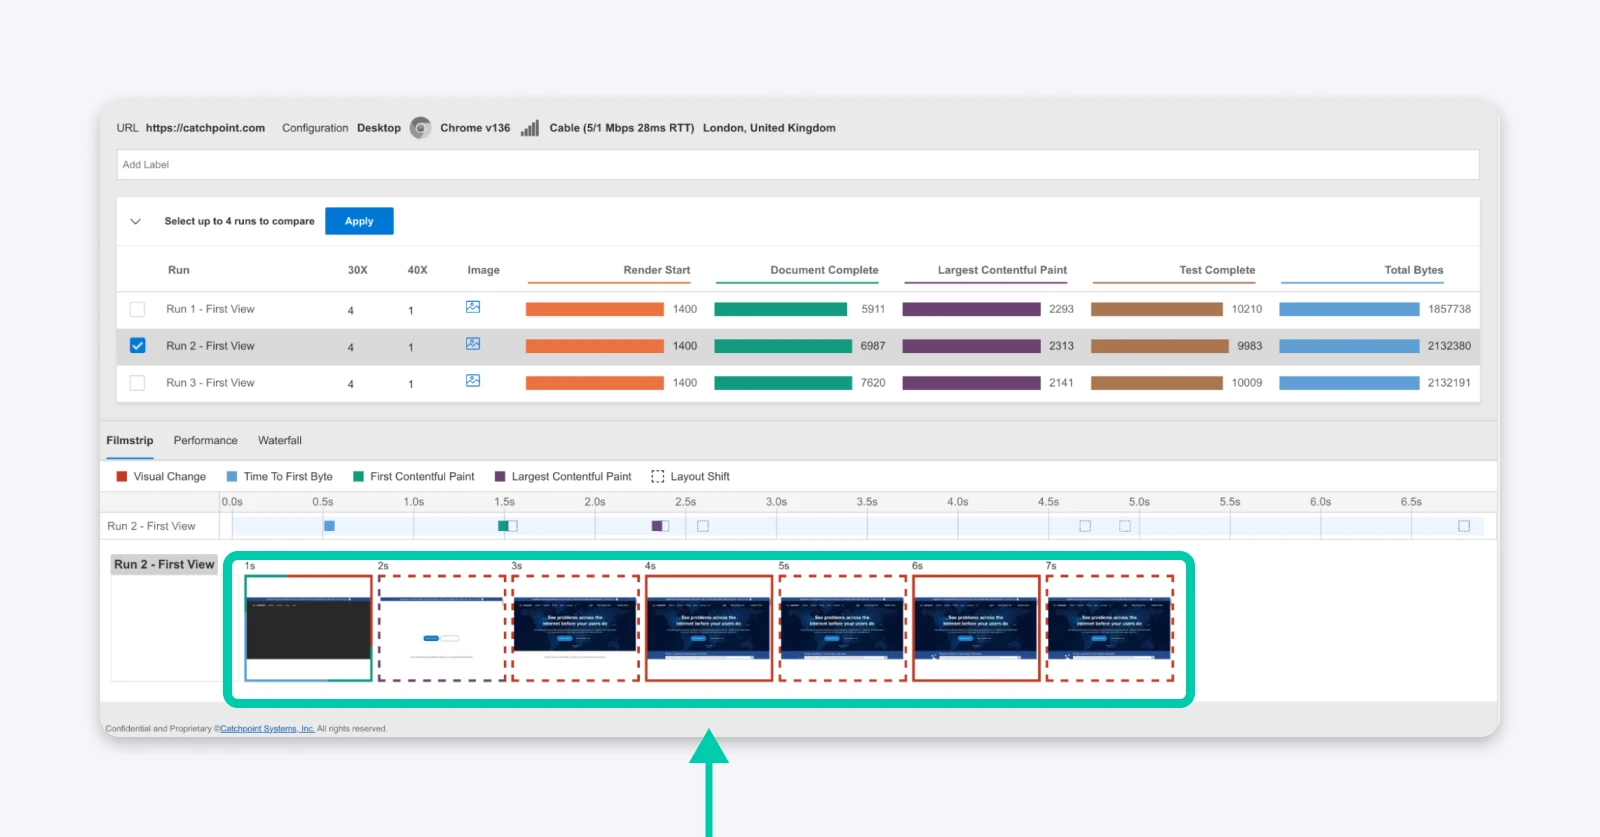Check the Run 3 - First View checkbox

138,383
